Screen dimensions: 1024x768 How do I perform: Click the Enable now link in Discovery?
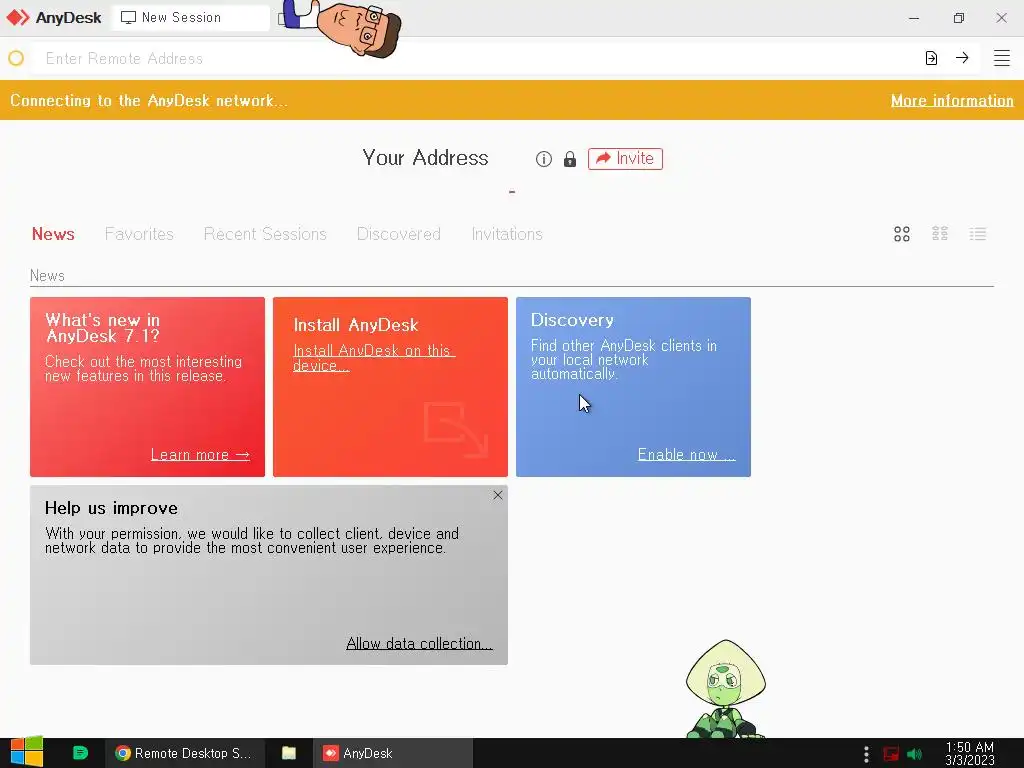coord(686,455)
